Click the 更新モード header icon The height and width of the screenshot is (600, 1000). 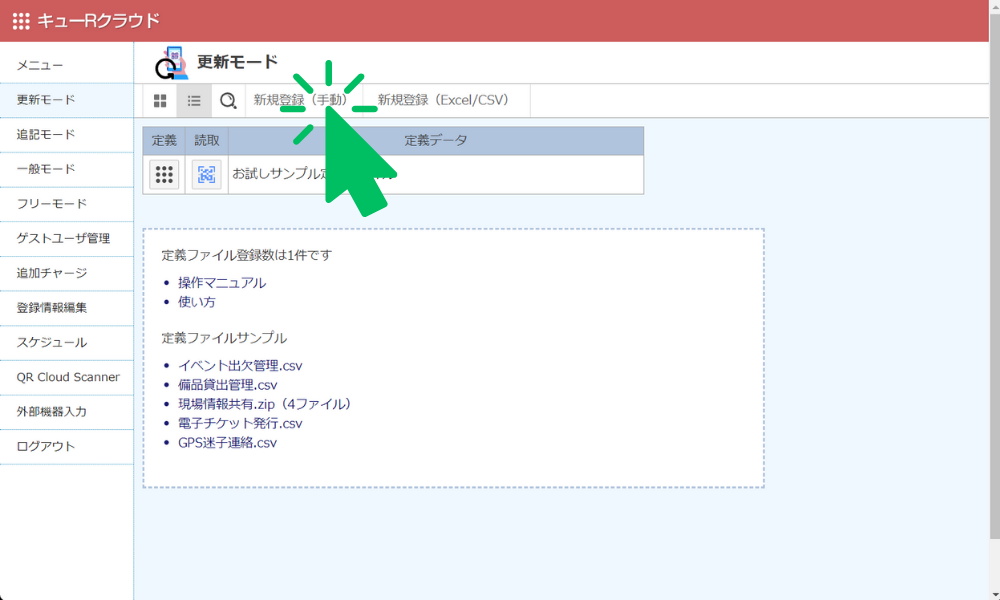[x=171, y=62]
